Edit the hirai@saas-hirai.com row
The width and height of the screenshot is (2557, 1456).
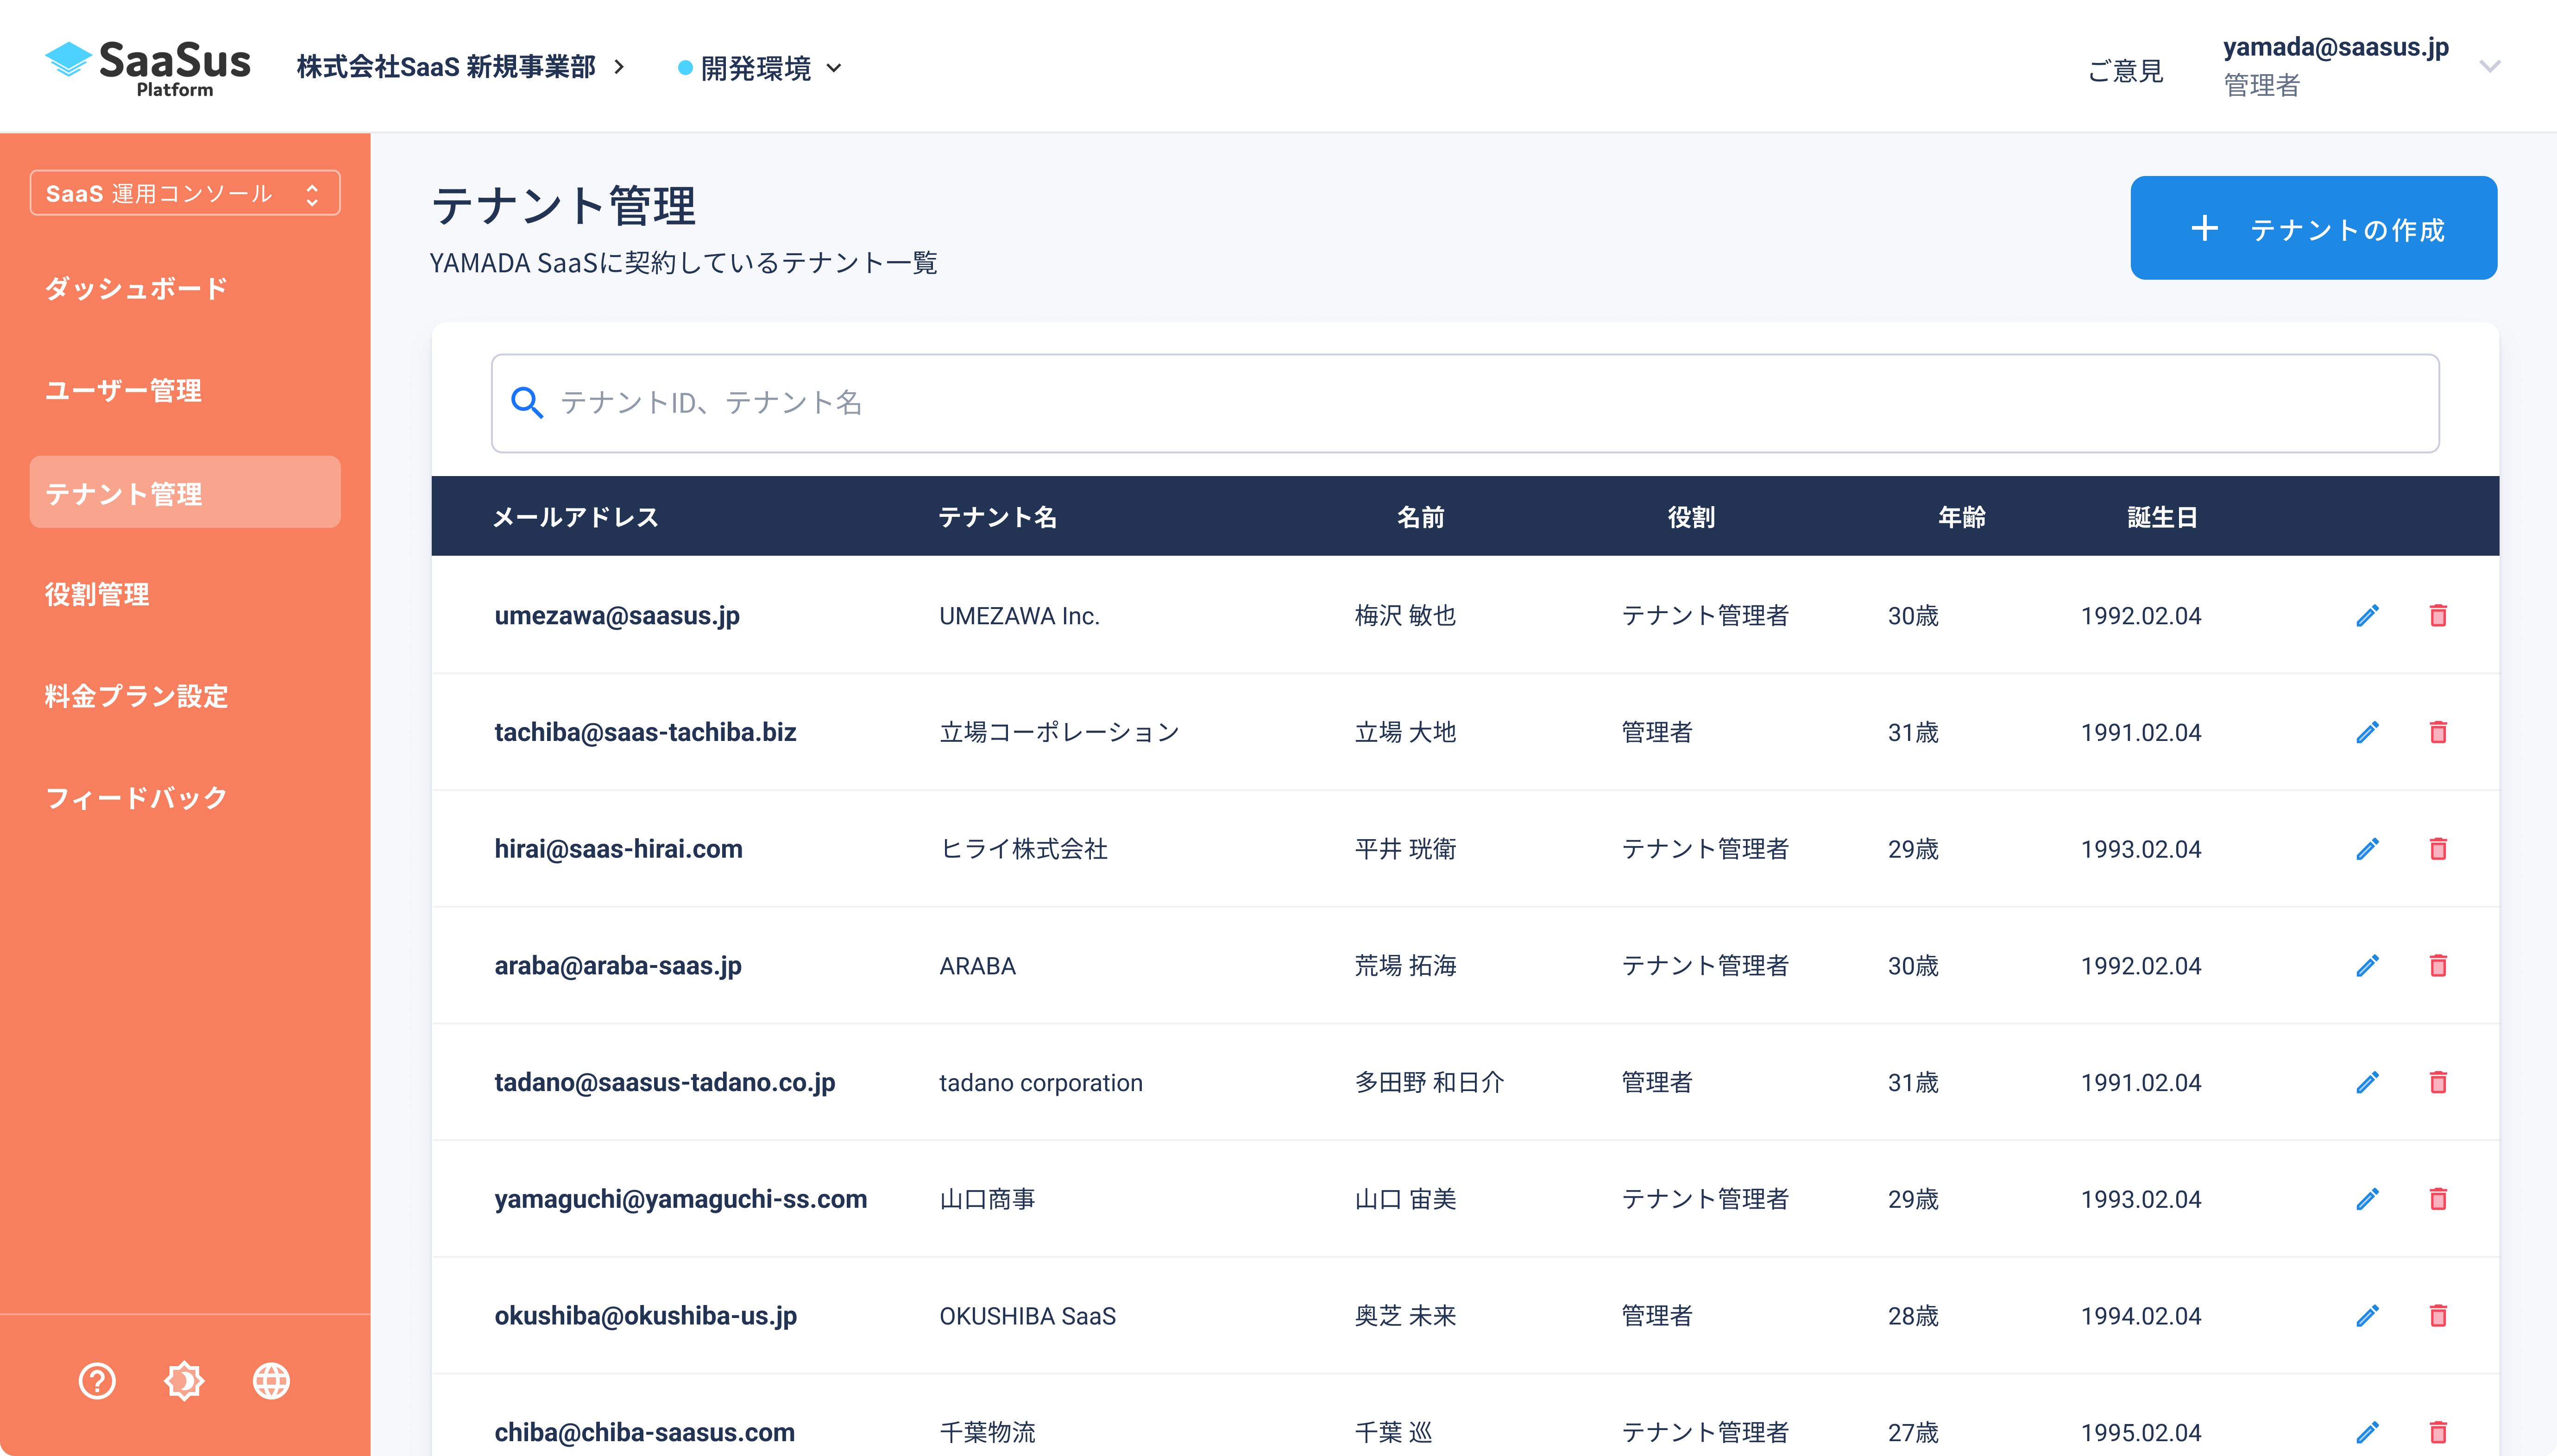coord(2367,849)
